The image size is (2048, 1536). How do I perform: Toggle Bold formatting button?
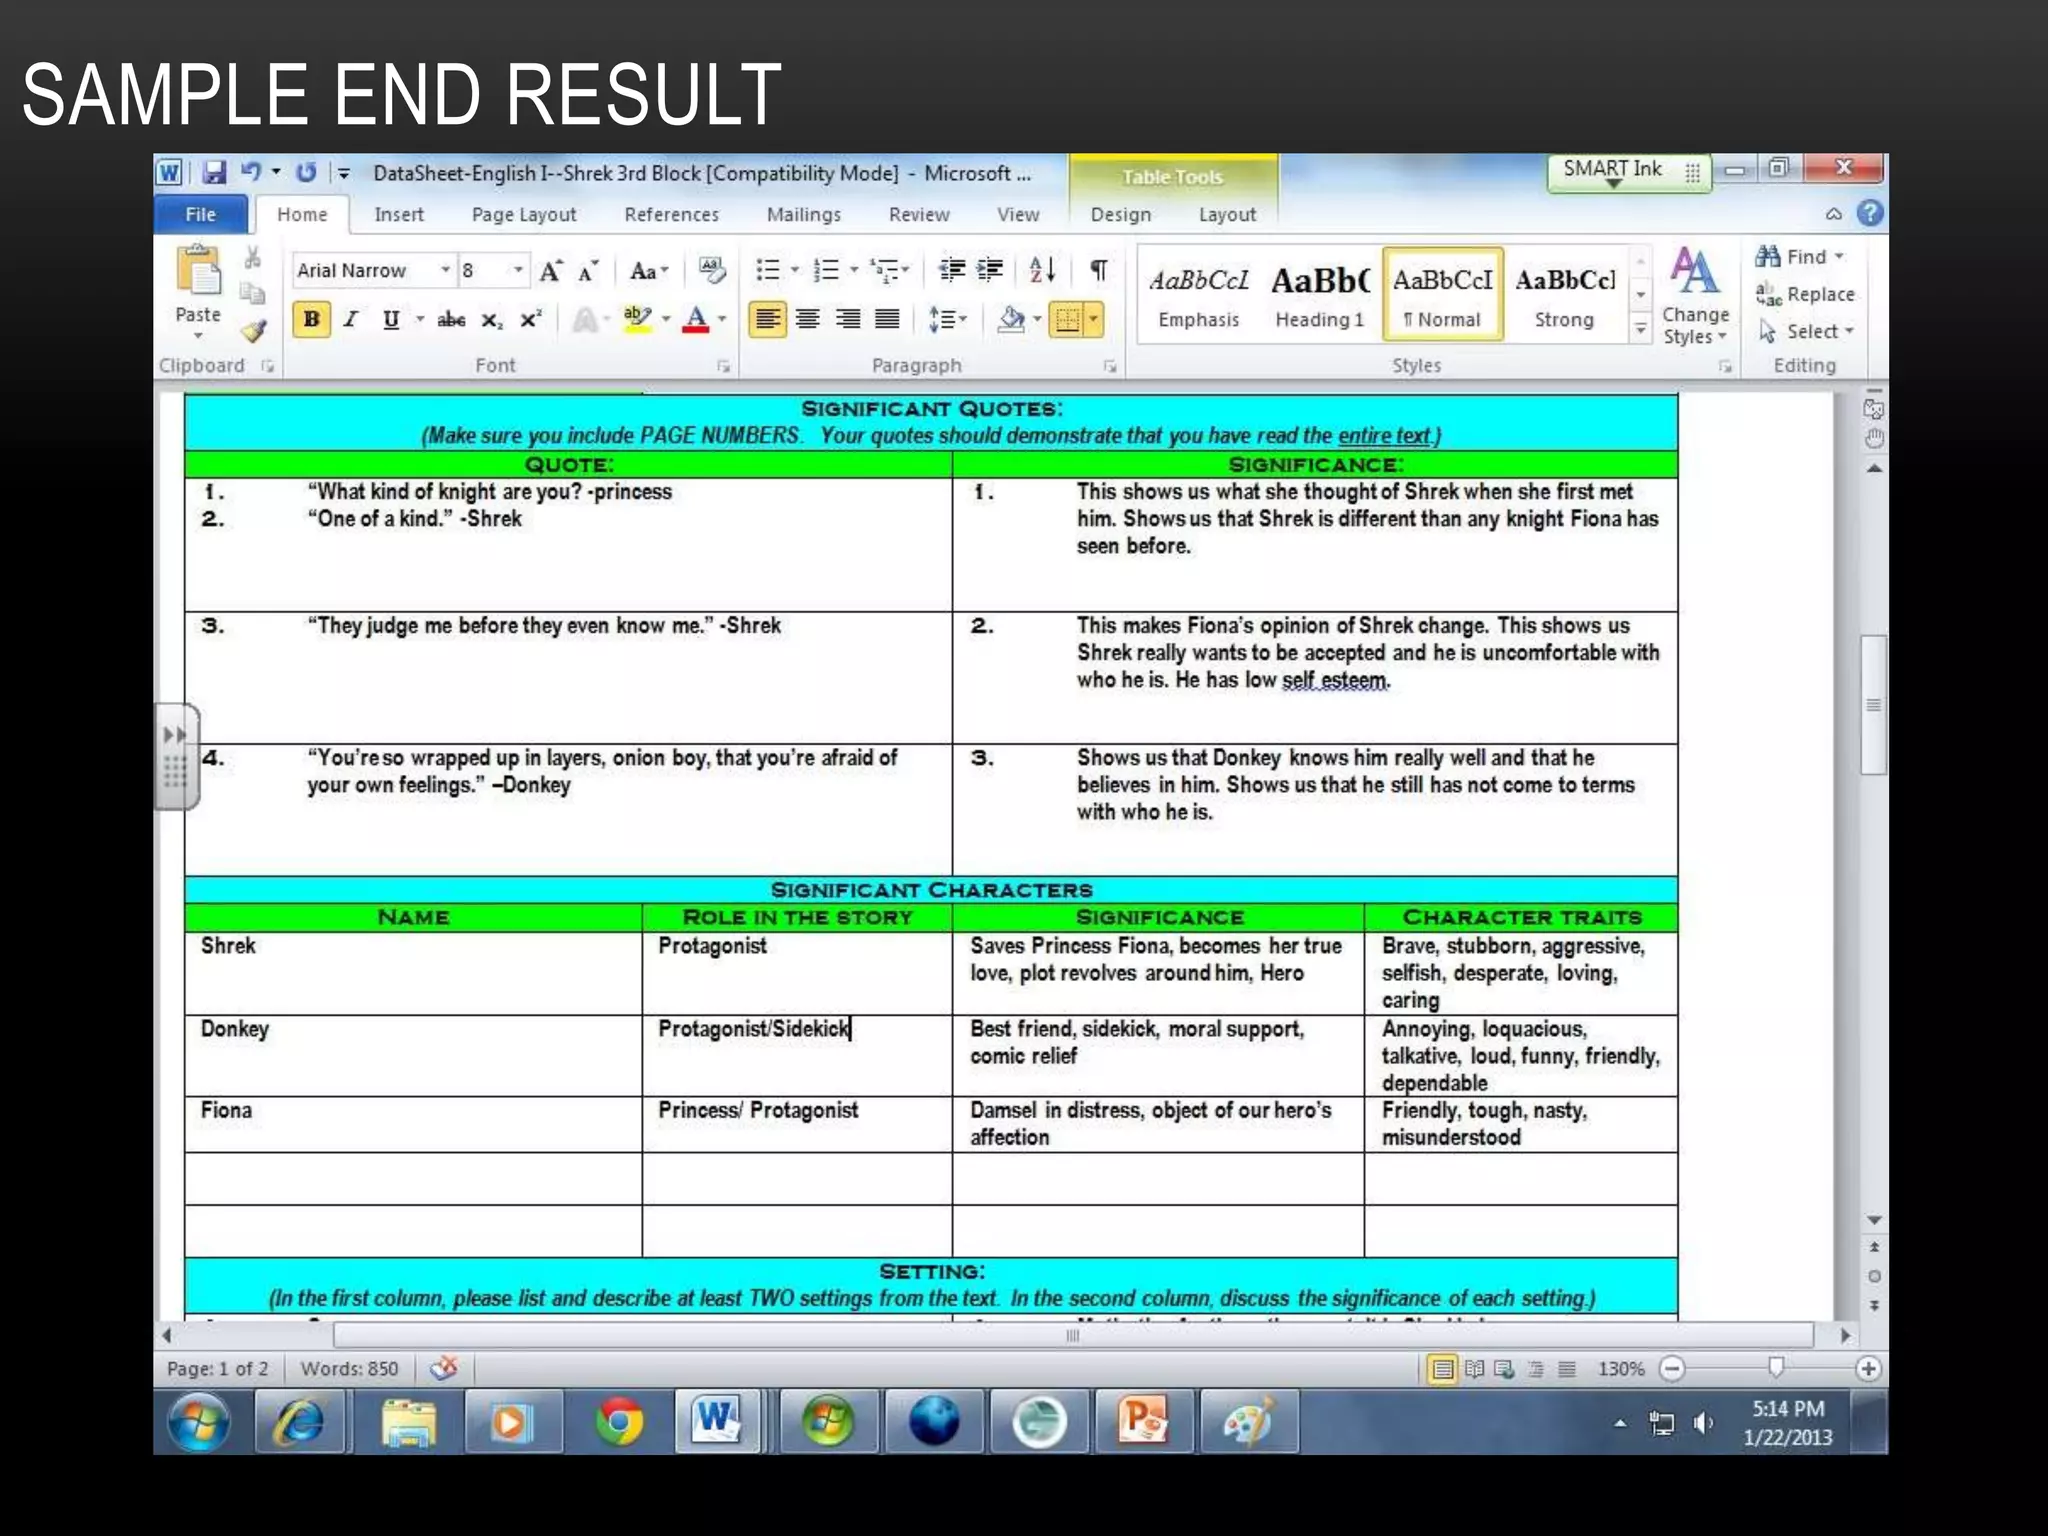click(x=312, y=320)
